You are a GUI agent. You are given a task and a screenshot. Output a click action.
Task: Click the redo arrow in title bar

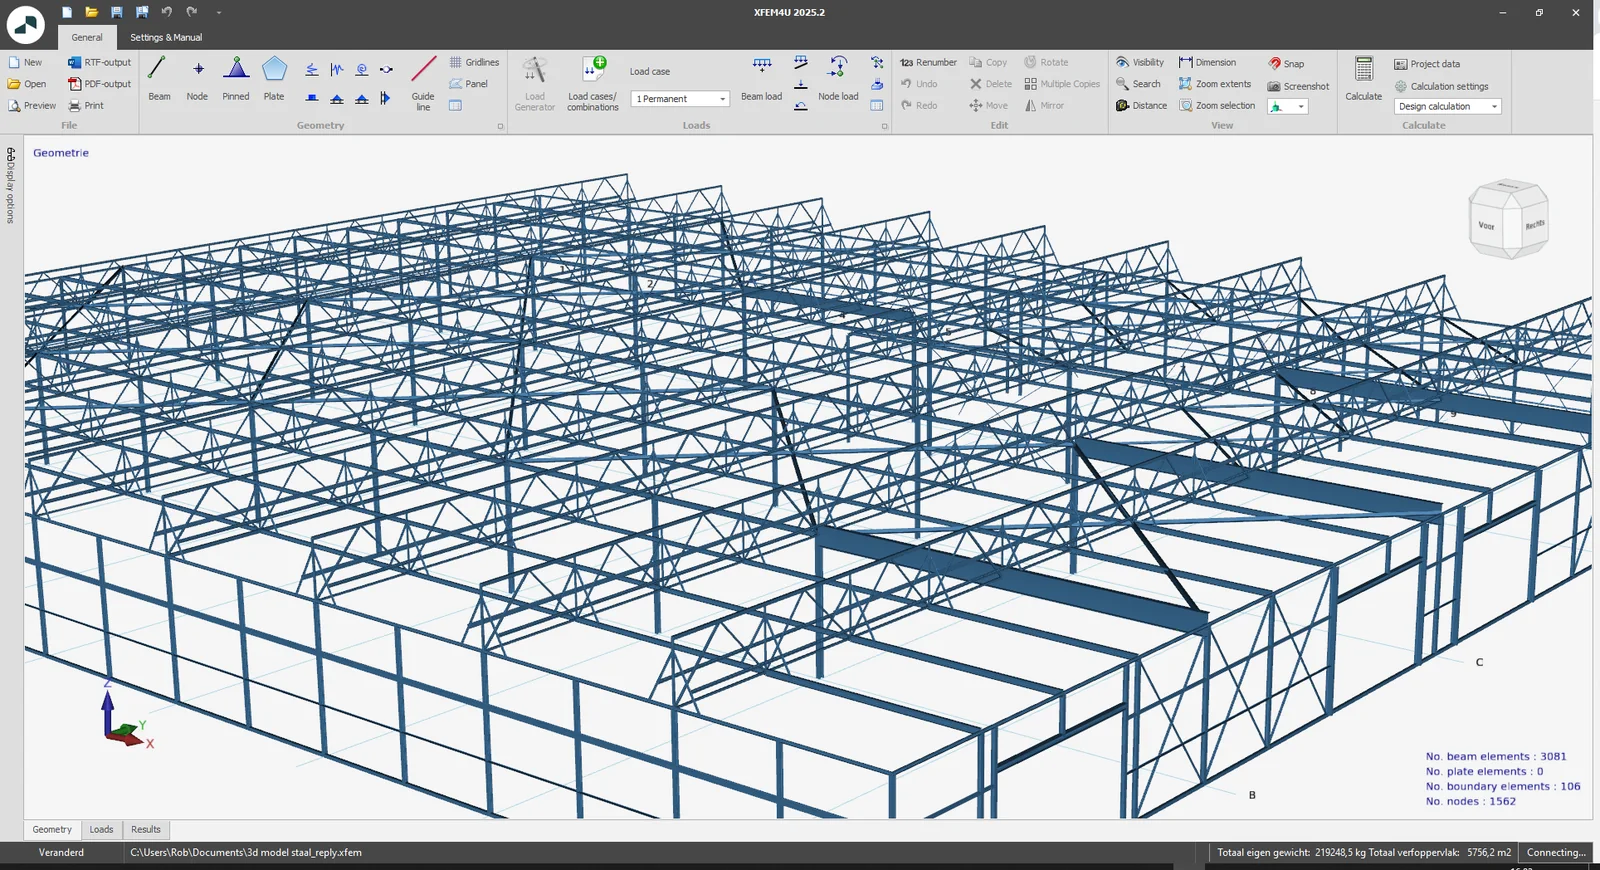point(191,12)
